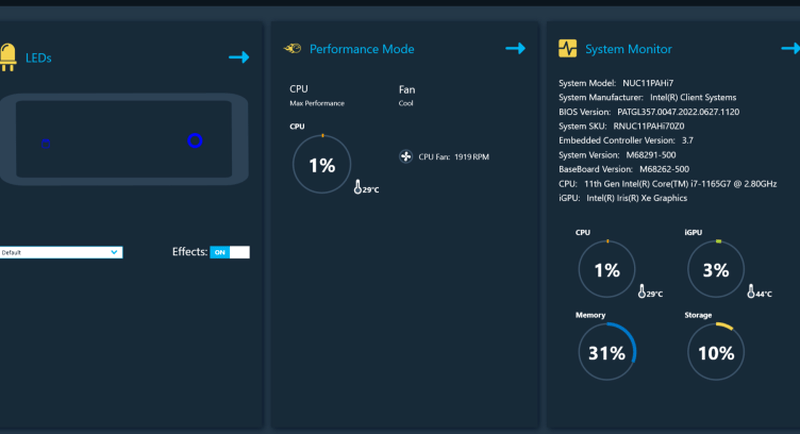
Task: Select the small blue square LED
Action: click(45, 144)
